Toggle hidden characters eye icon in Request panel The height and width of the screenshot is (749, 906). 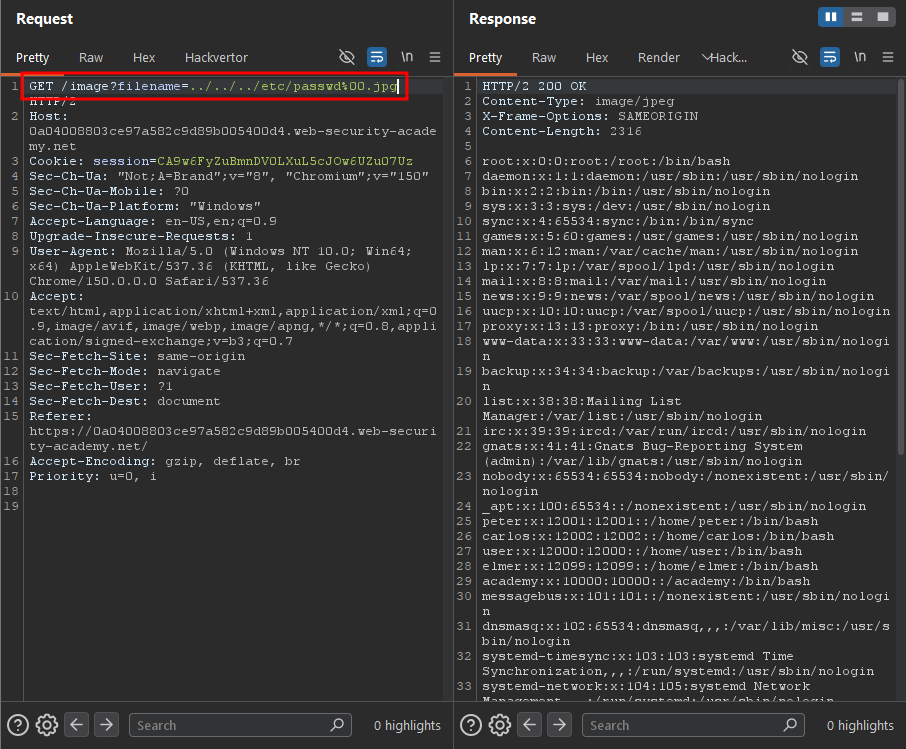pyautogui.click(x=347, y=57)
